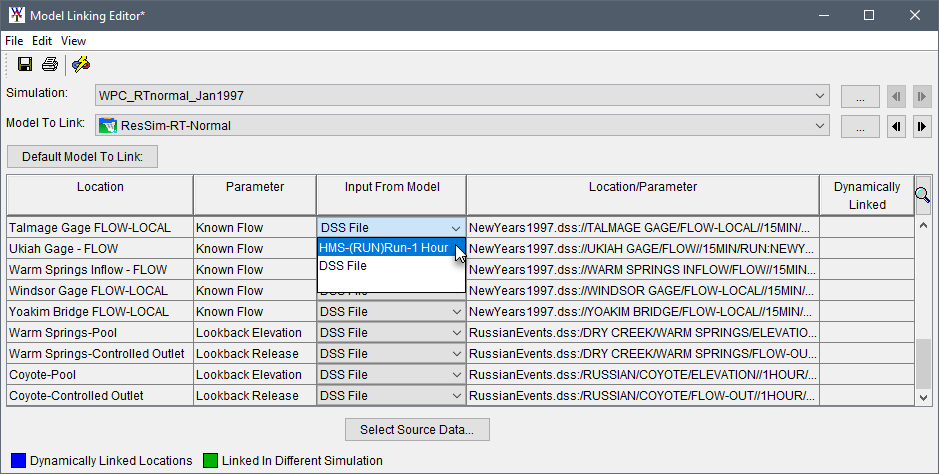This screenshot has width=939, height=474.
Task: Click the table's vertical scrollbar down arrow
Action: coord(922,397)
